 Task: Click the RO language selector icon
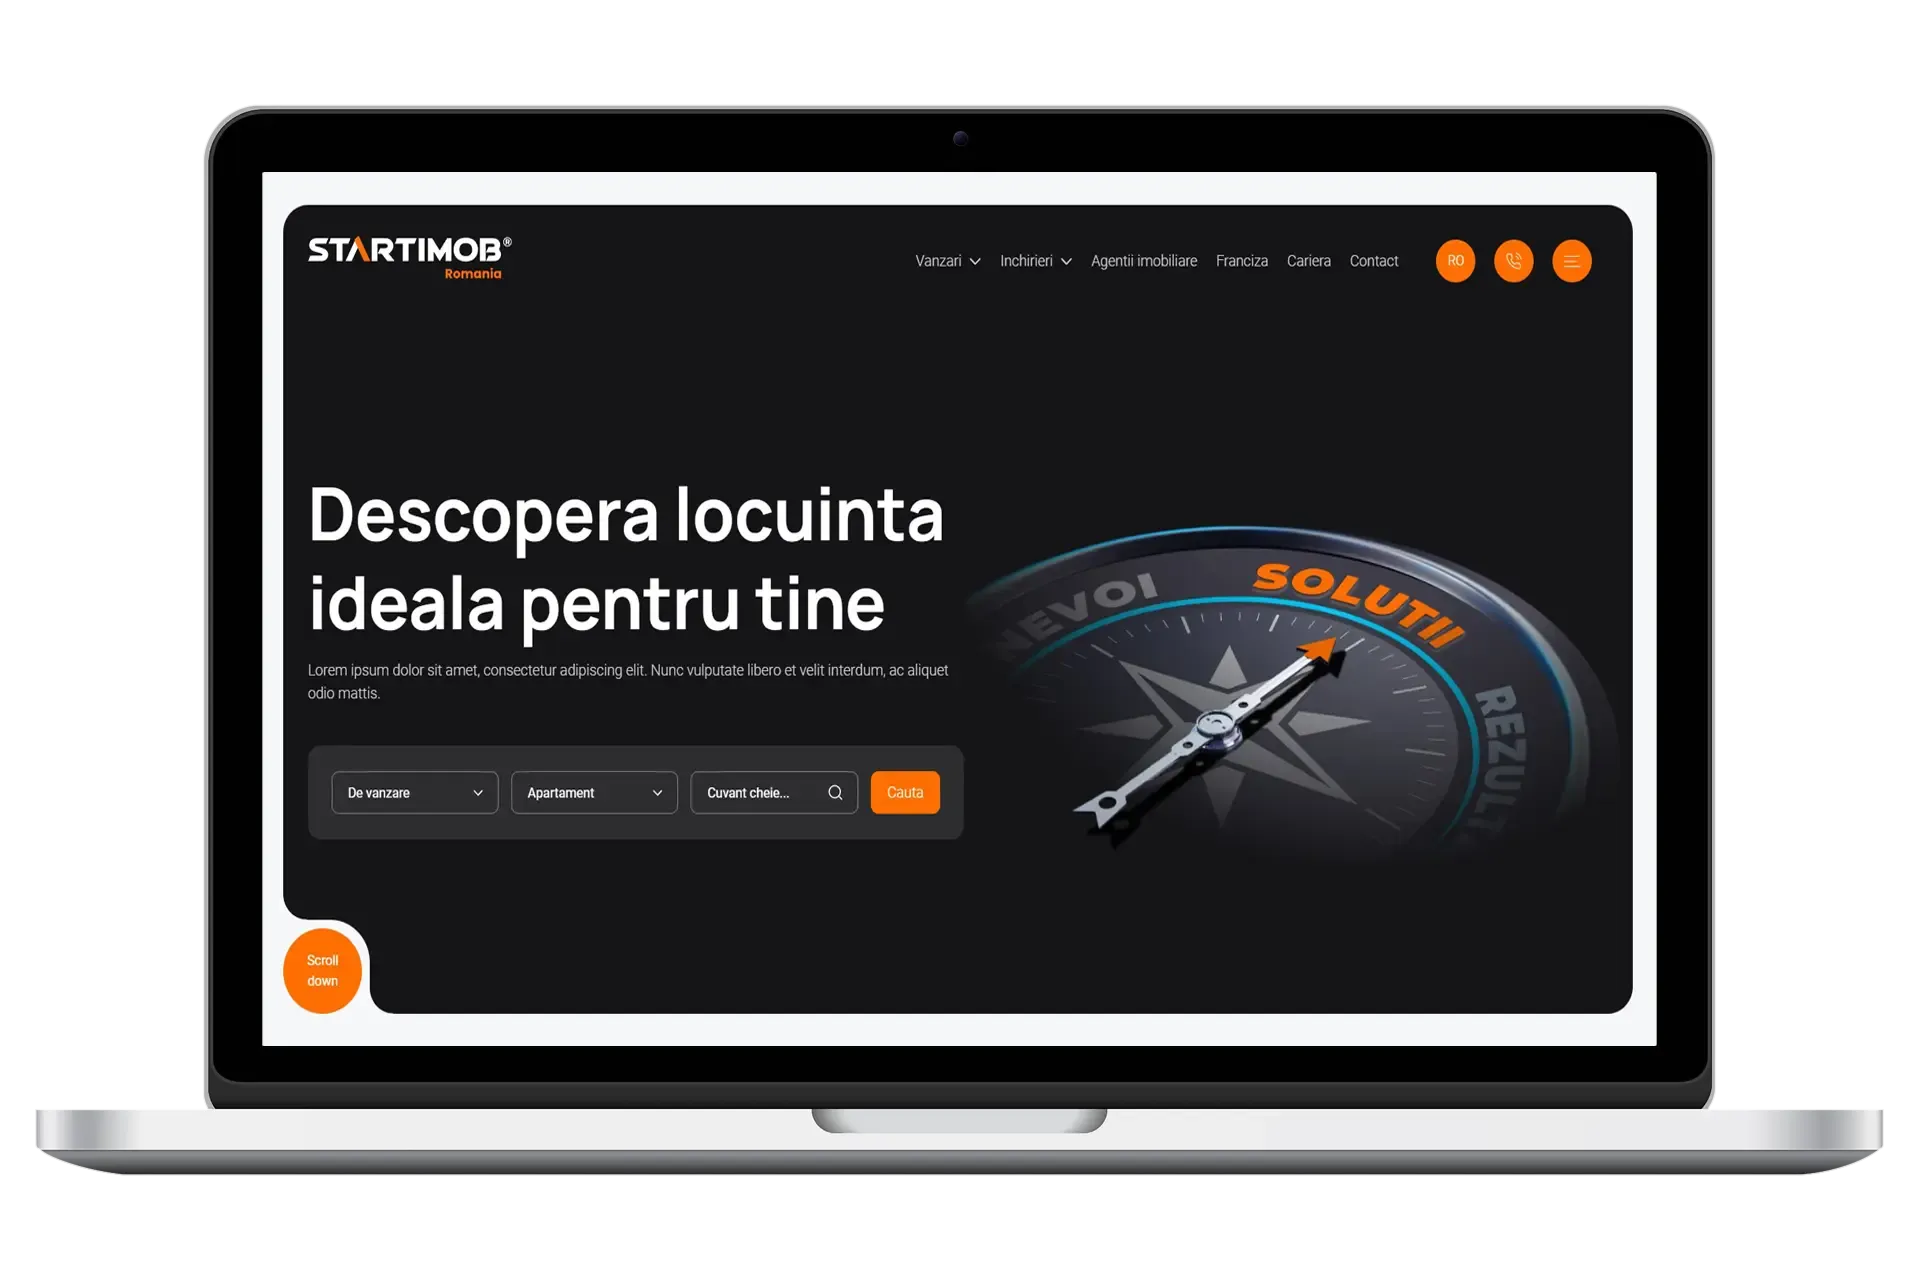(1456, 260)
